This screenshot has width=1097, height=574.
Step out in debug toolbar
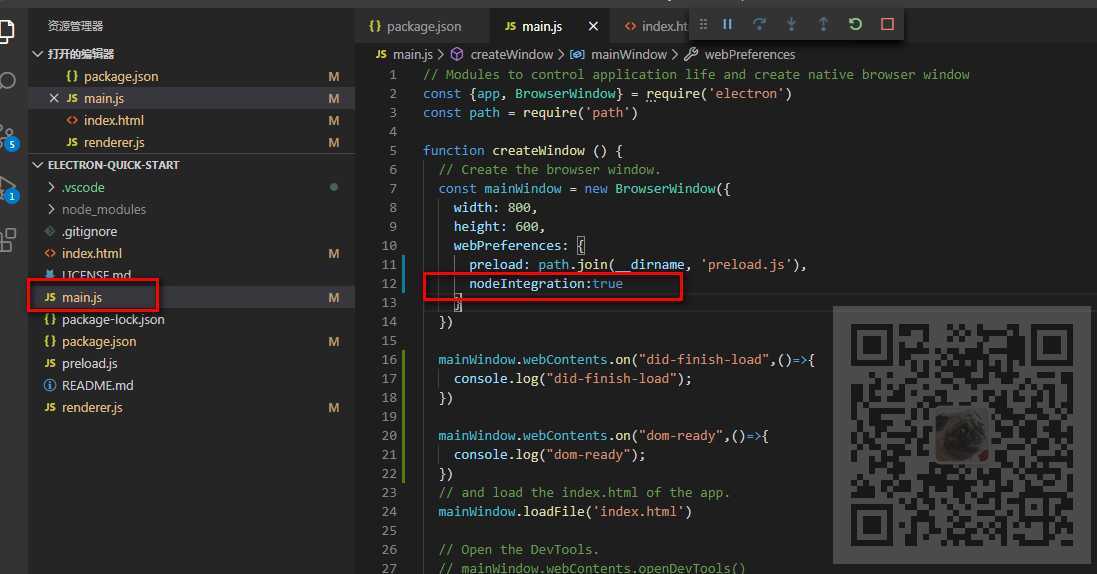tap(823, 24)
